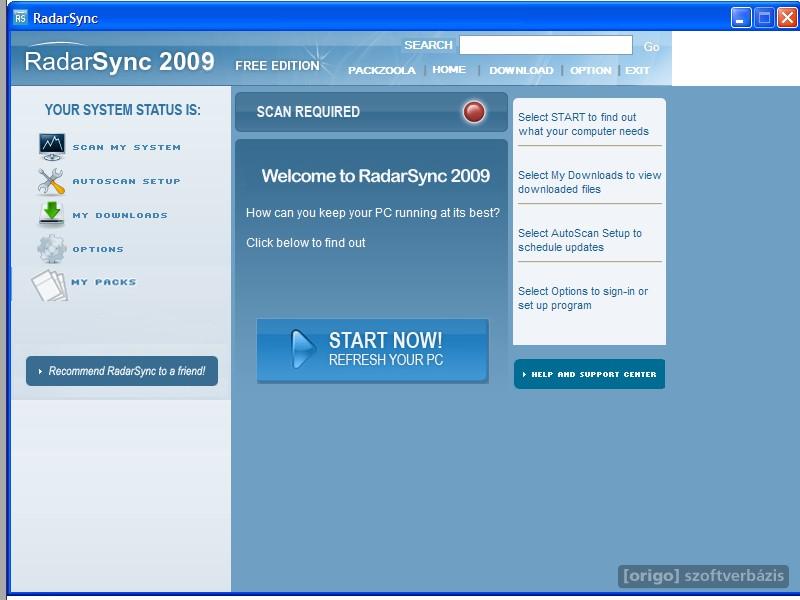The width and height of the screenshot is (800, 600).
Task: Open the Help and Support Center button
Action: point(589,374)
